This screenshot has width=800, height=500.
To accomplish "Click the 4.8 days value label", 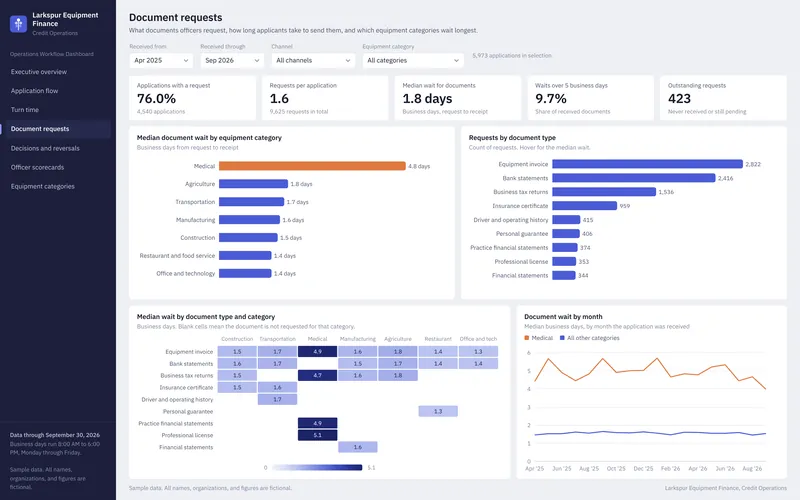I will coord(419,166).
